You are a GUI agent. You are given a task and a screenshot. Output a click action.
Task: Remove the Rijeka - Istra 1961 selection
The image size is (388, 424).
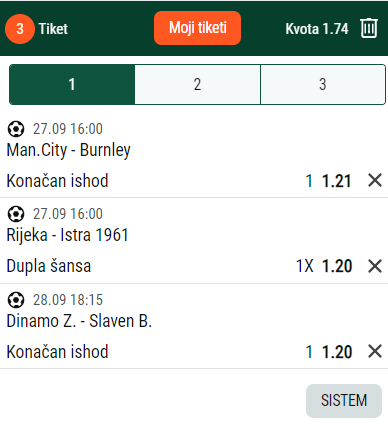click(375, 266)
